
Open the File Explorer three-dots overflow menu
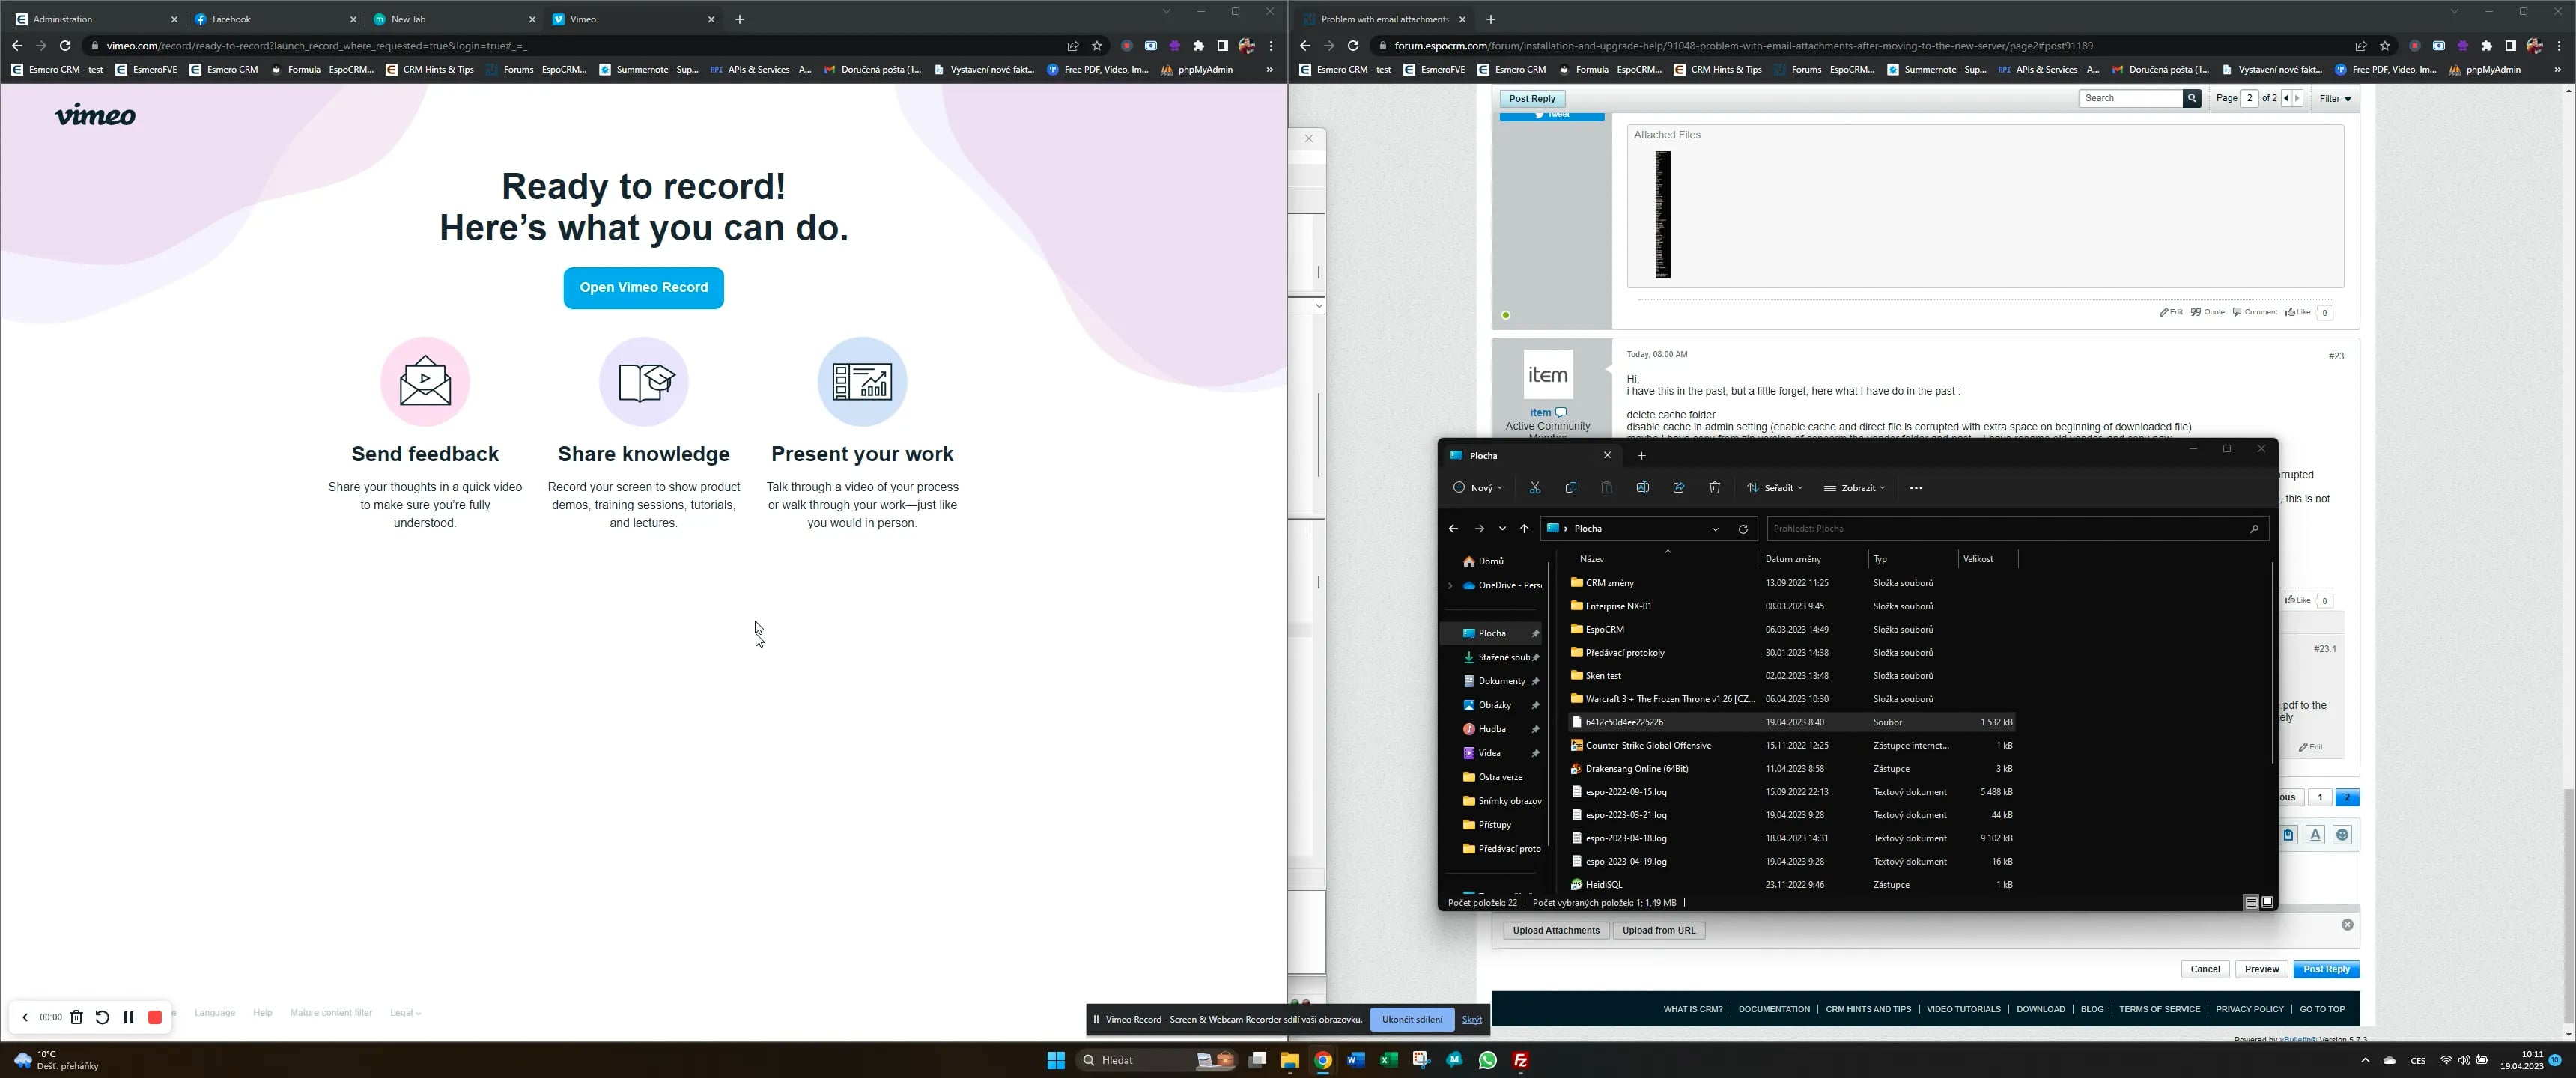pos(1915,488)
